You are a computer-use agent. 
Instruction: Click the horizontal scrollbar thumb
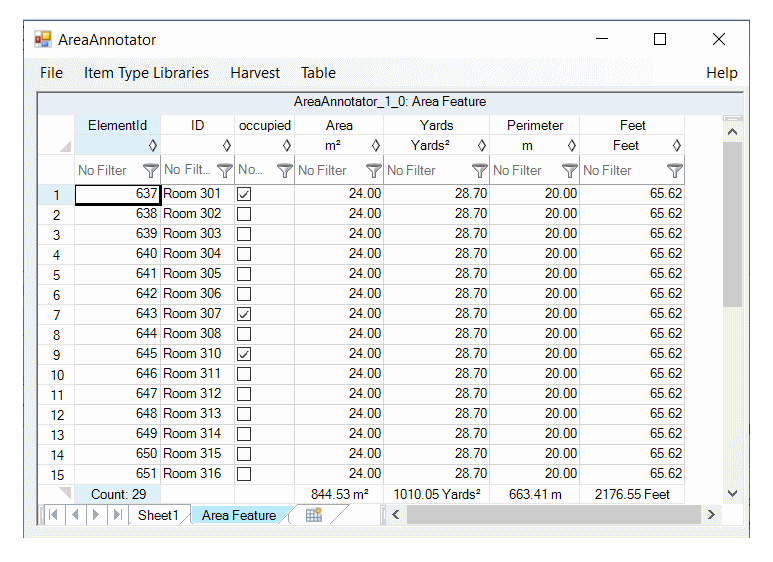click(x=553, y=515)
